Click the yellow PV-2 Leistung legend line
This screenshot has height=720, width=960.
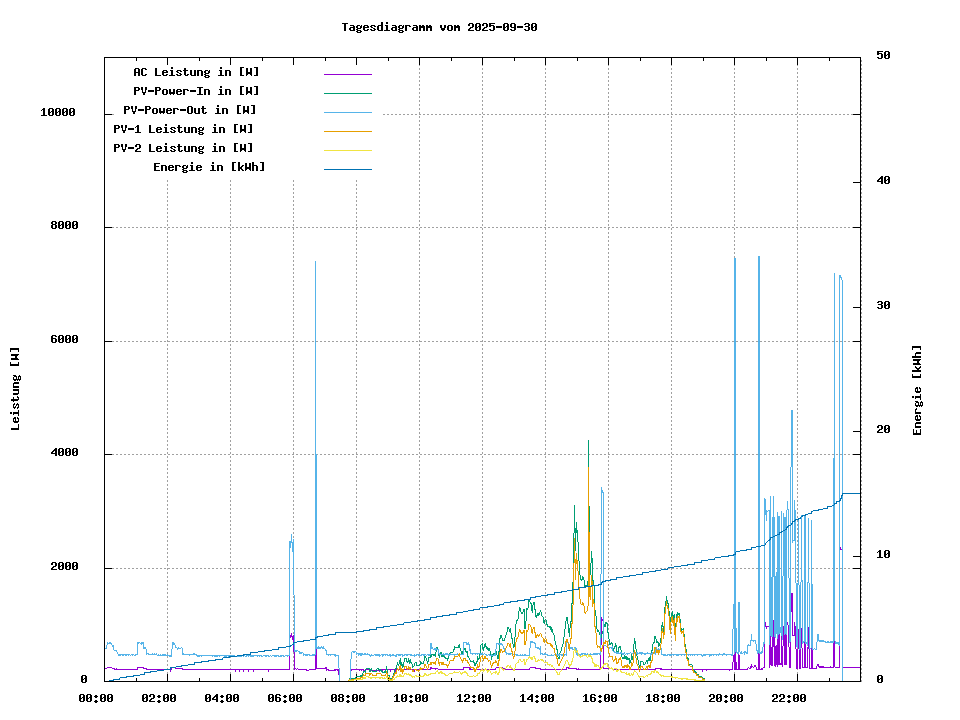[347, 150]
